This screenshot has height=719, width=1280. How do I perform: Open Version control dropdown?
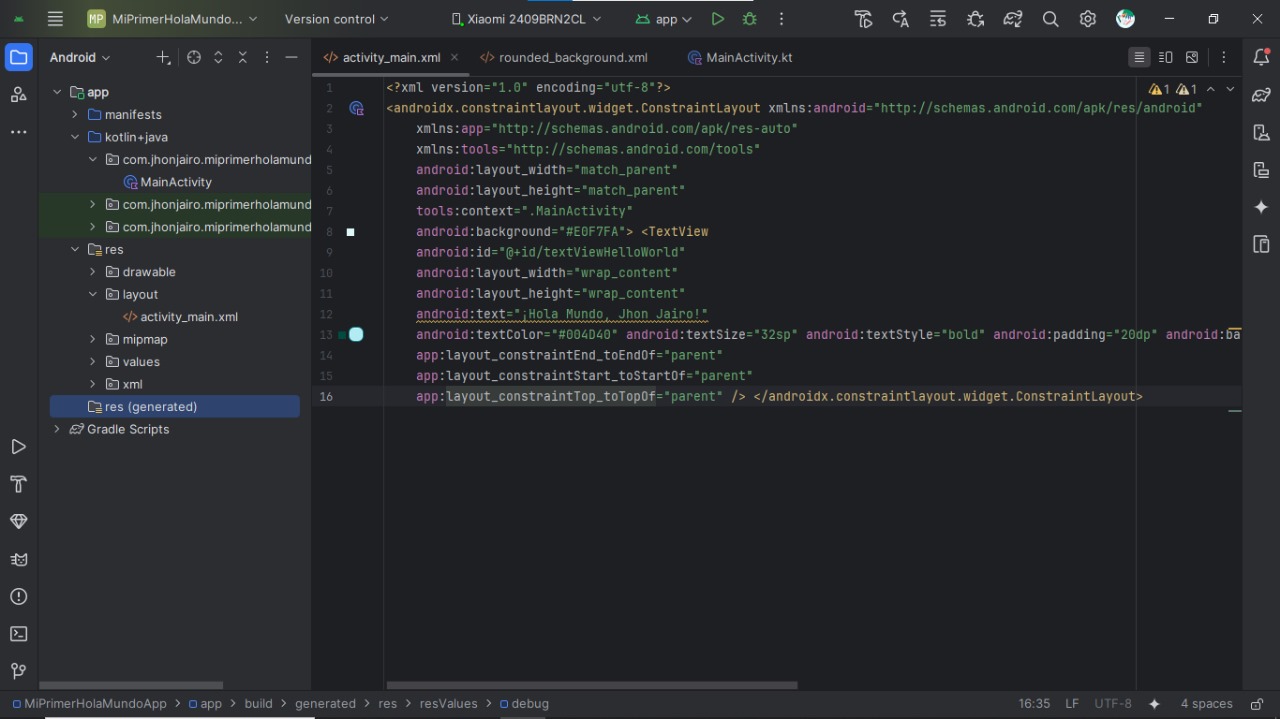click(x=336, y=19)
